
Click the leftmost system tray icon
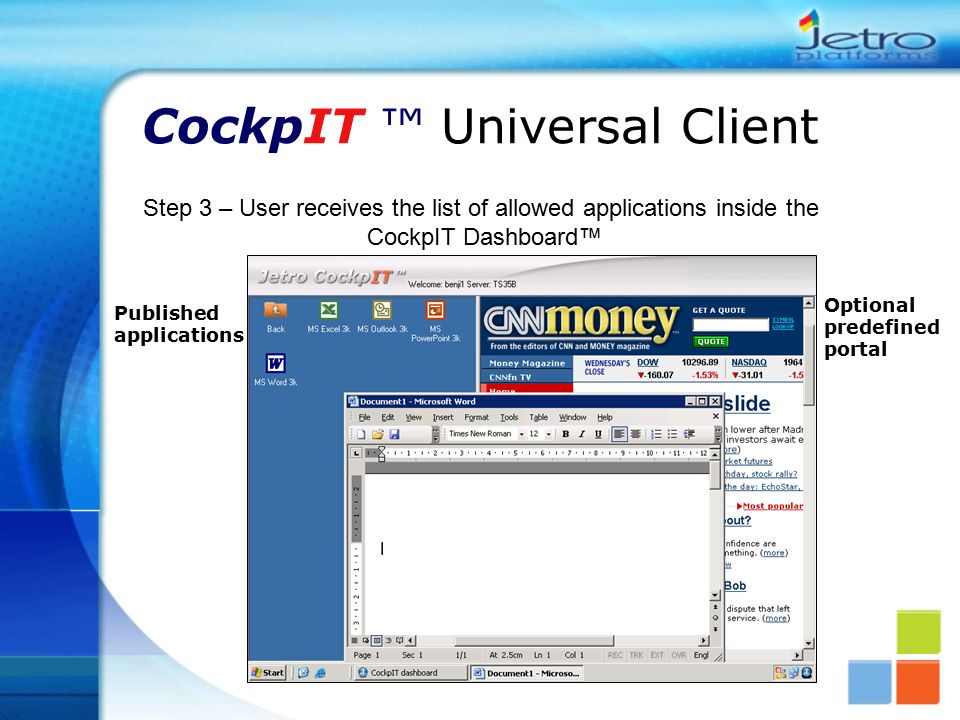click(781, 673)
